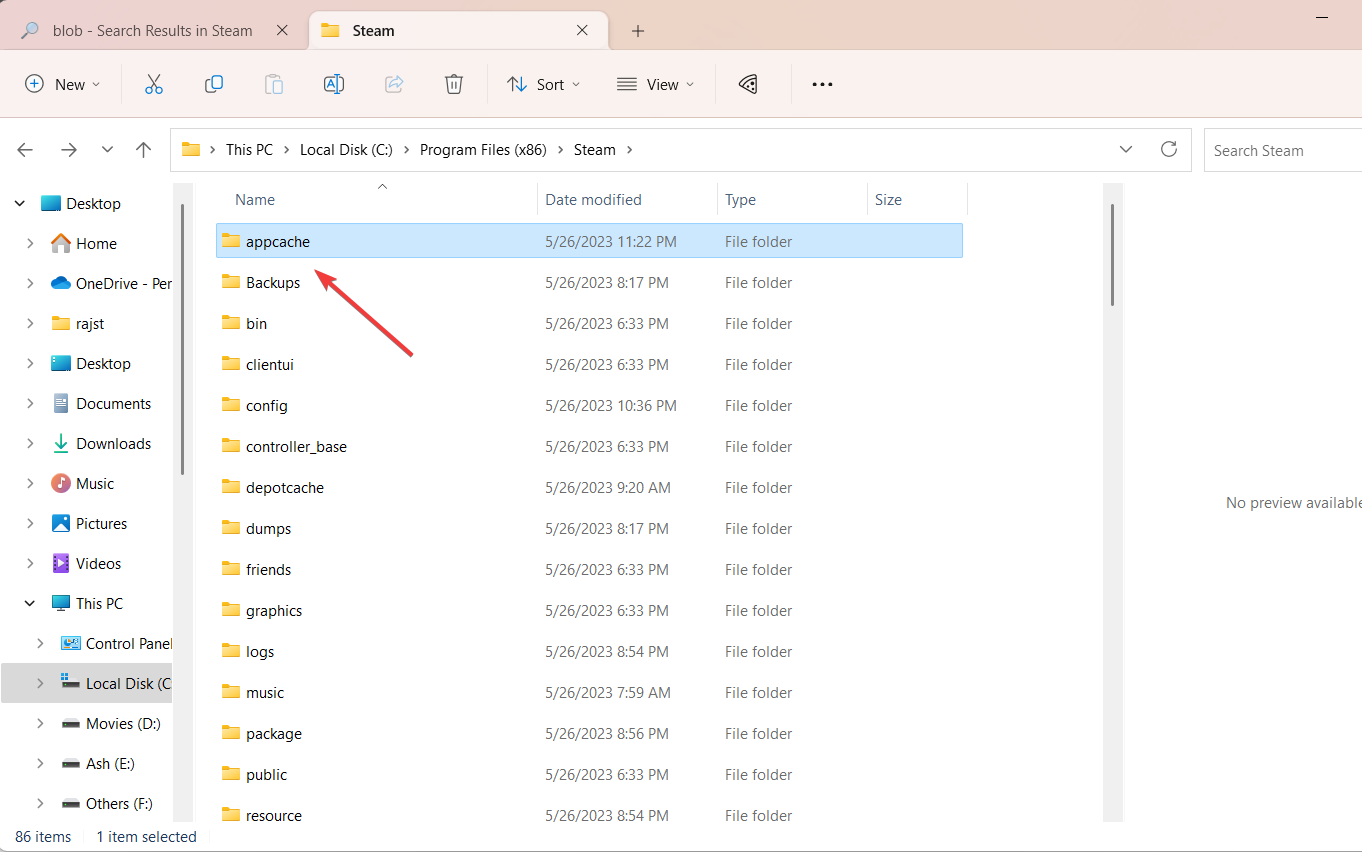Open address bar history dropdown
This screenshot has height=852, width=1362.
coord(1126,149)
